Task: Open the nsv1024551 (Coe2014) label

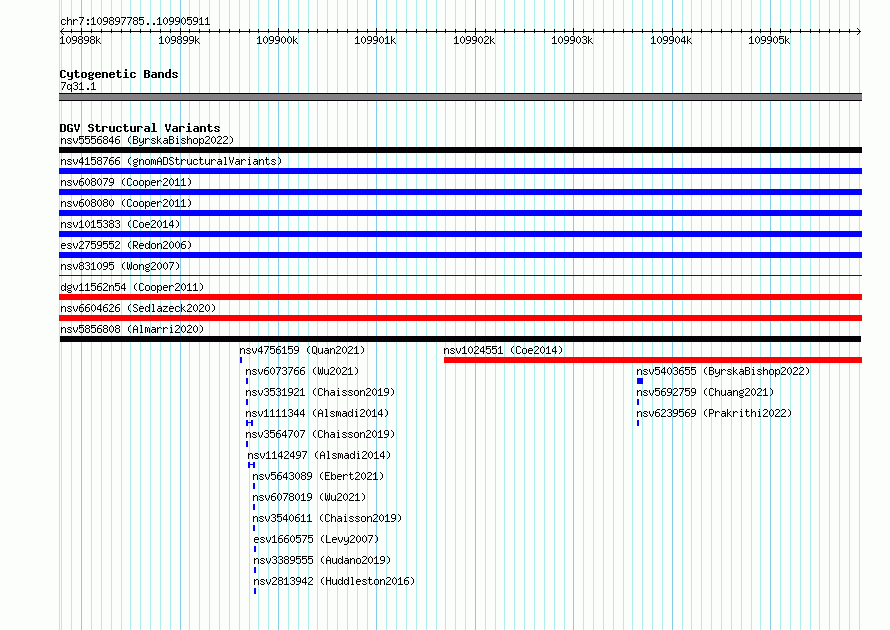Action: pos(503,350)
